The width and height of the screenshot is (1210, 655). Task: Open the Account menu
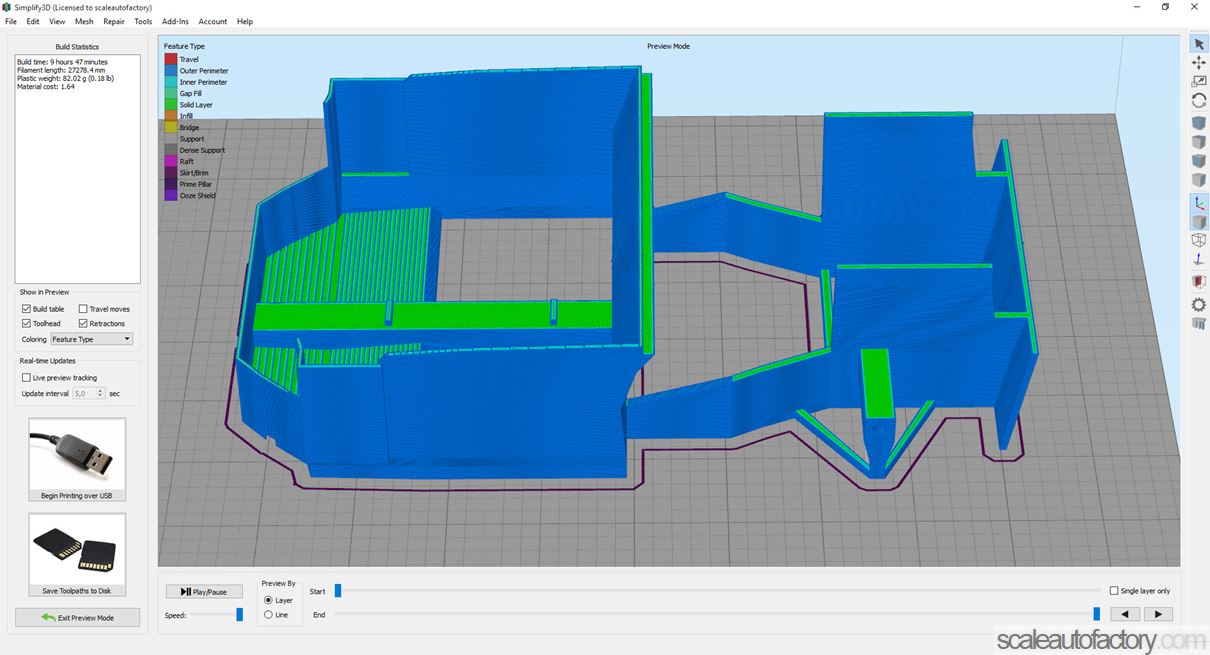coord(213,21)
